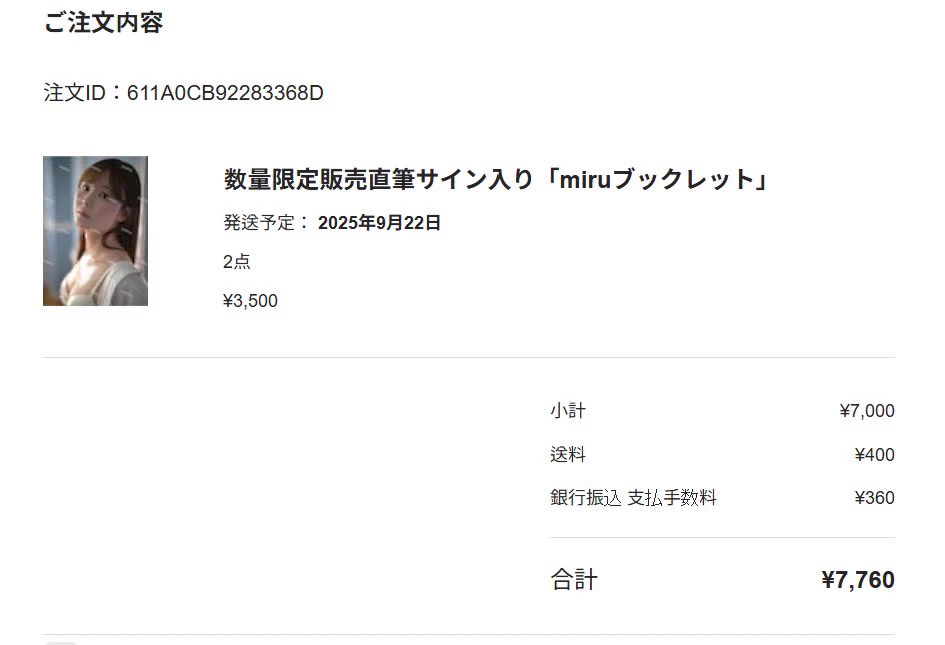Viewport: 945px width, 645px height.
Task: Click the 送料 label
Action: (x=568, y=454)
